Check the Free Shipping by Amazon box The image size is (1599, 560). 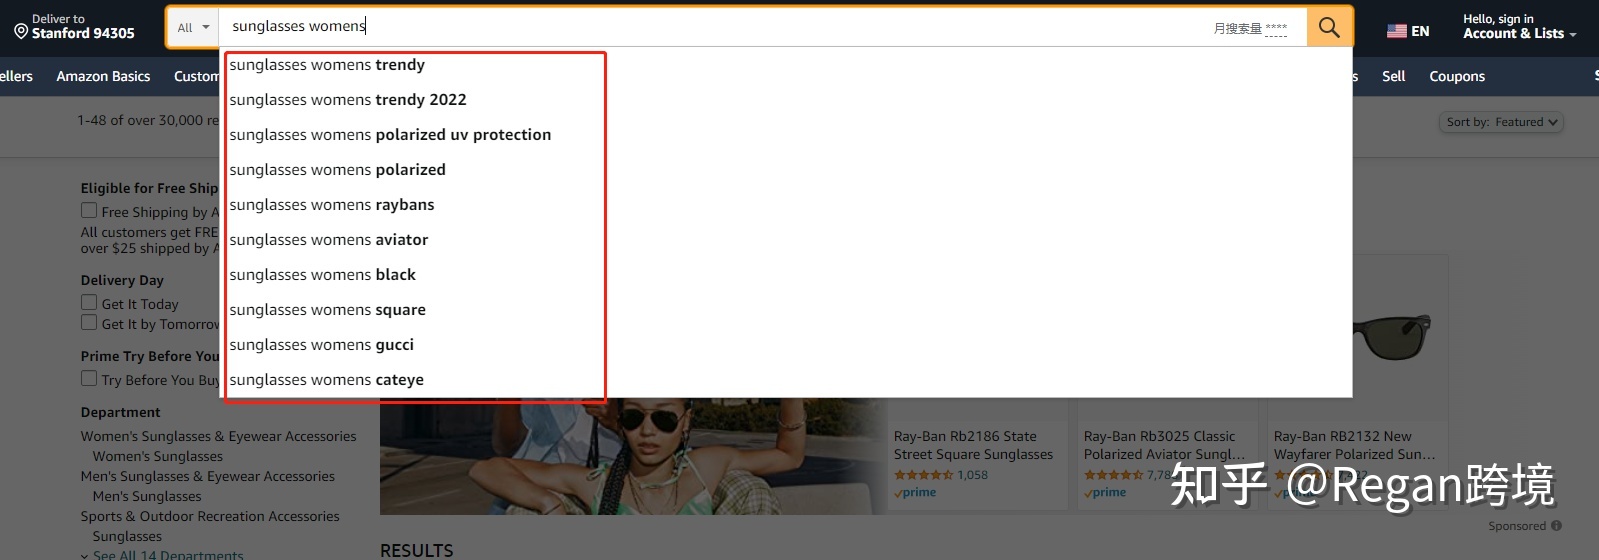point(89,211)
